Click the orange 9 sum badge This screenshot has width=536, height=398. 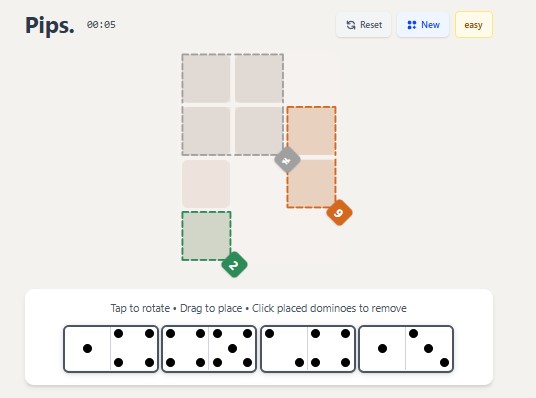(339, 213)
